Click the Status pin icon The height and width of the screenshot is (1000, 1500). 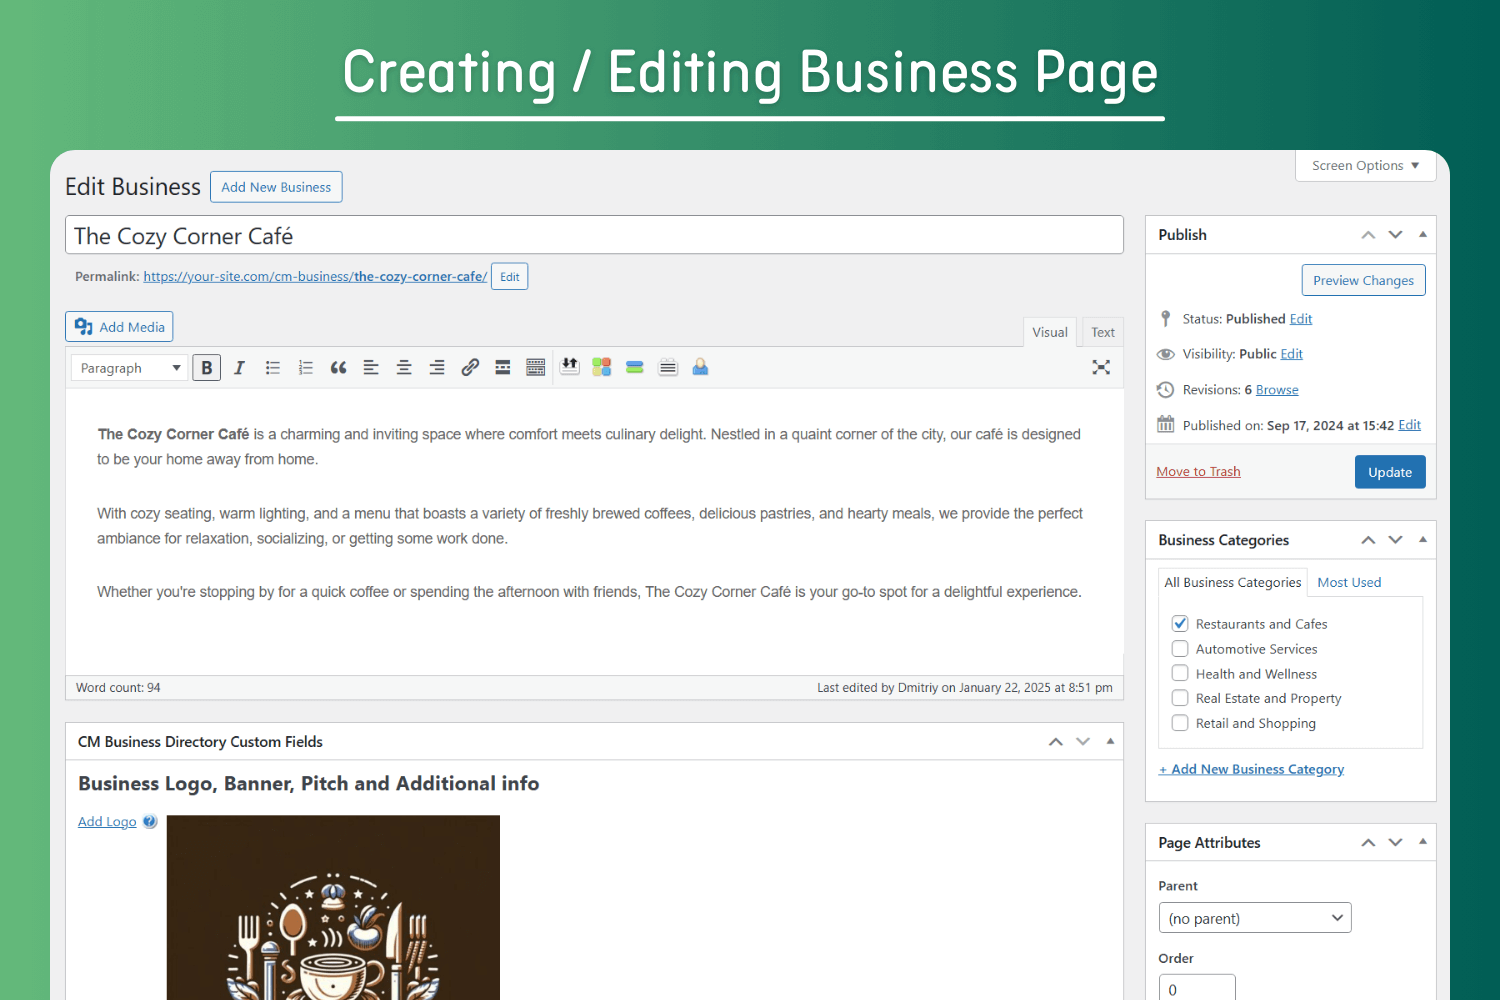point(1165,319)
